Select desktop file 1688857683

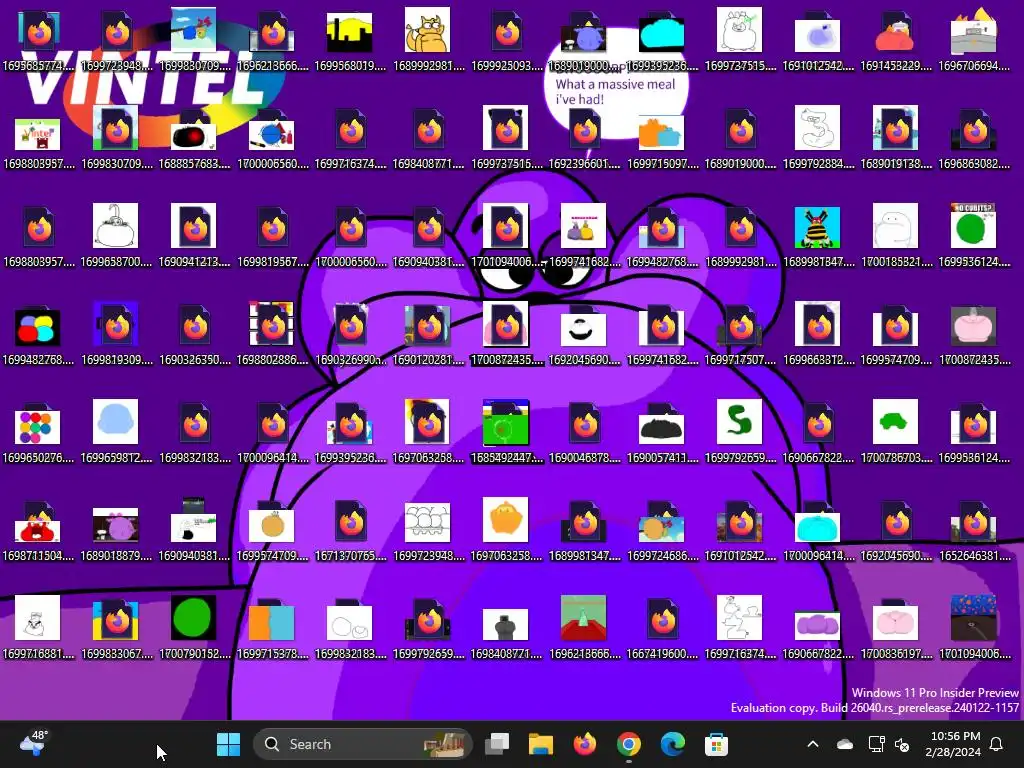coord(194,137)
